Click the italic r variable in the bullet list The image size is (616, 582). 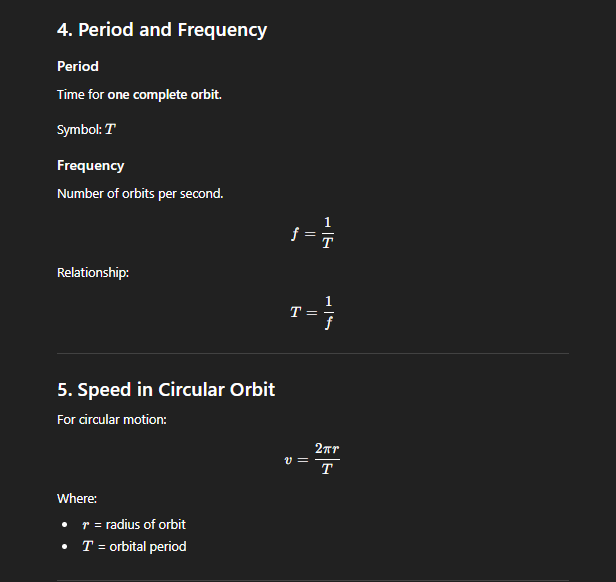click(85, 525)
